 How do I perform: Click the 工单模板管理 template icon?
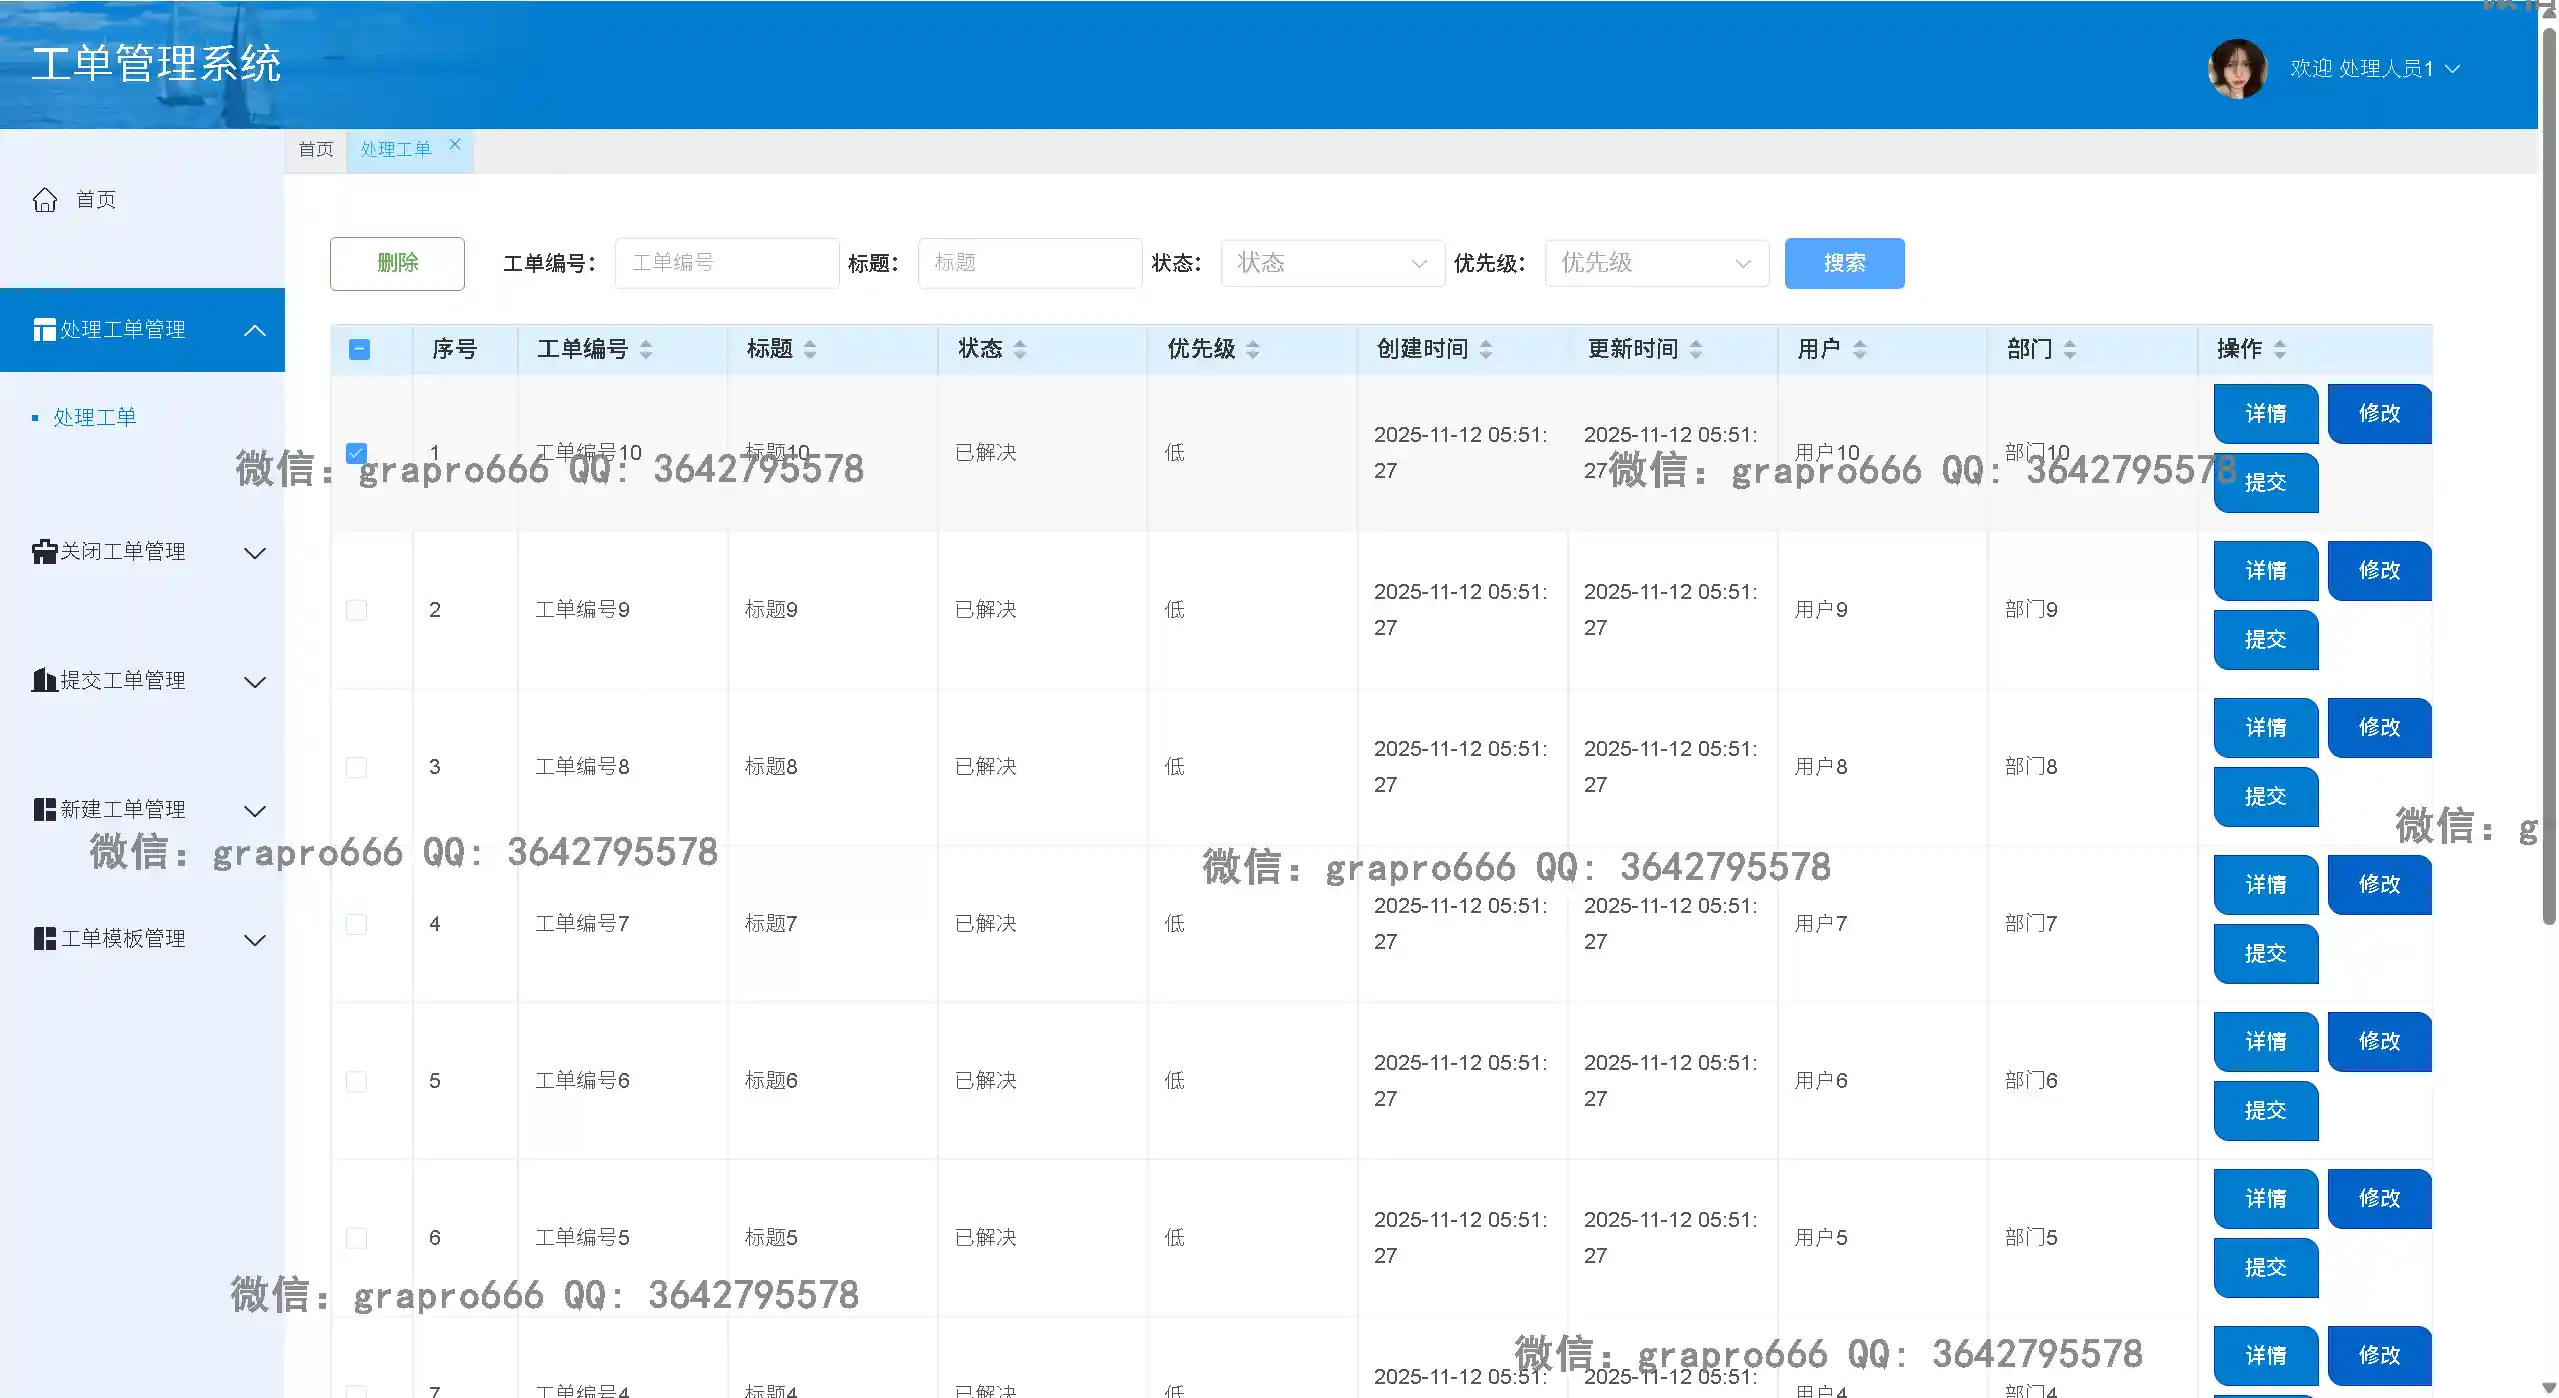click(x=43, y=938)
